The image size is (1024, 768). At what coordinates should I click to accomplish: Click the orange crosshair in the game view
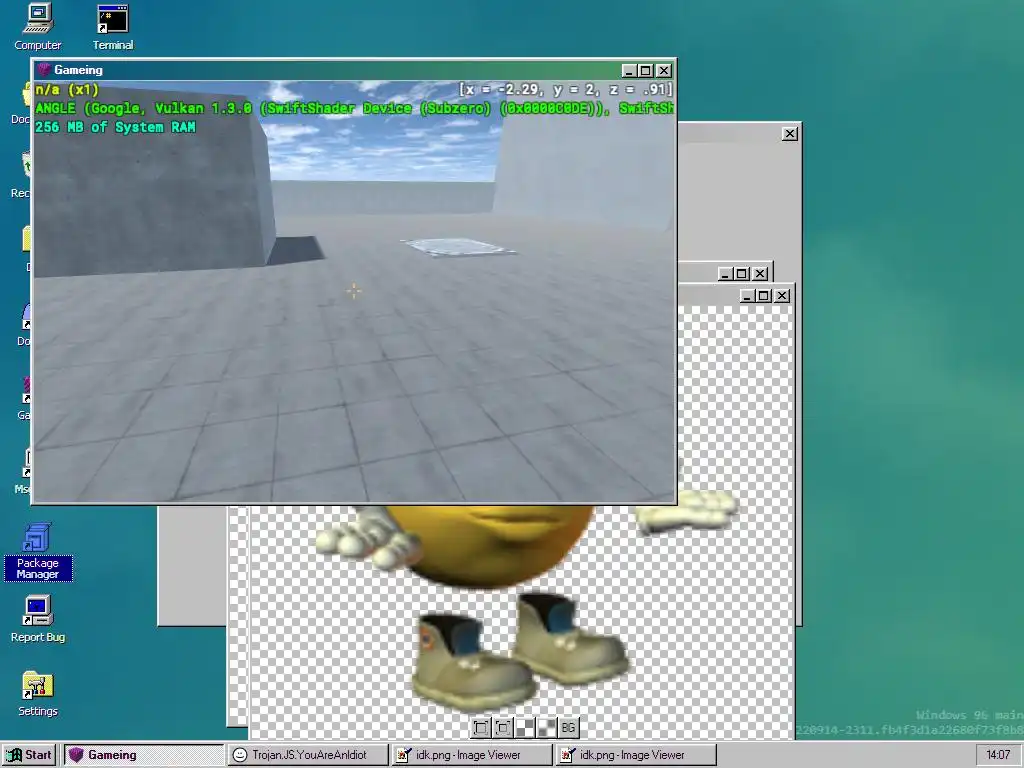(x=353, y=291)
